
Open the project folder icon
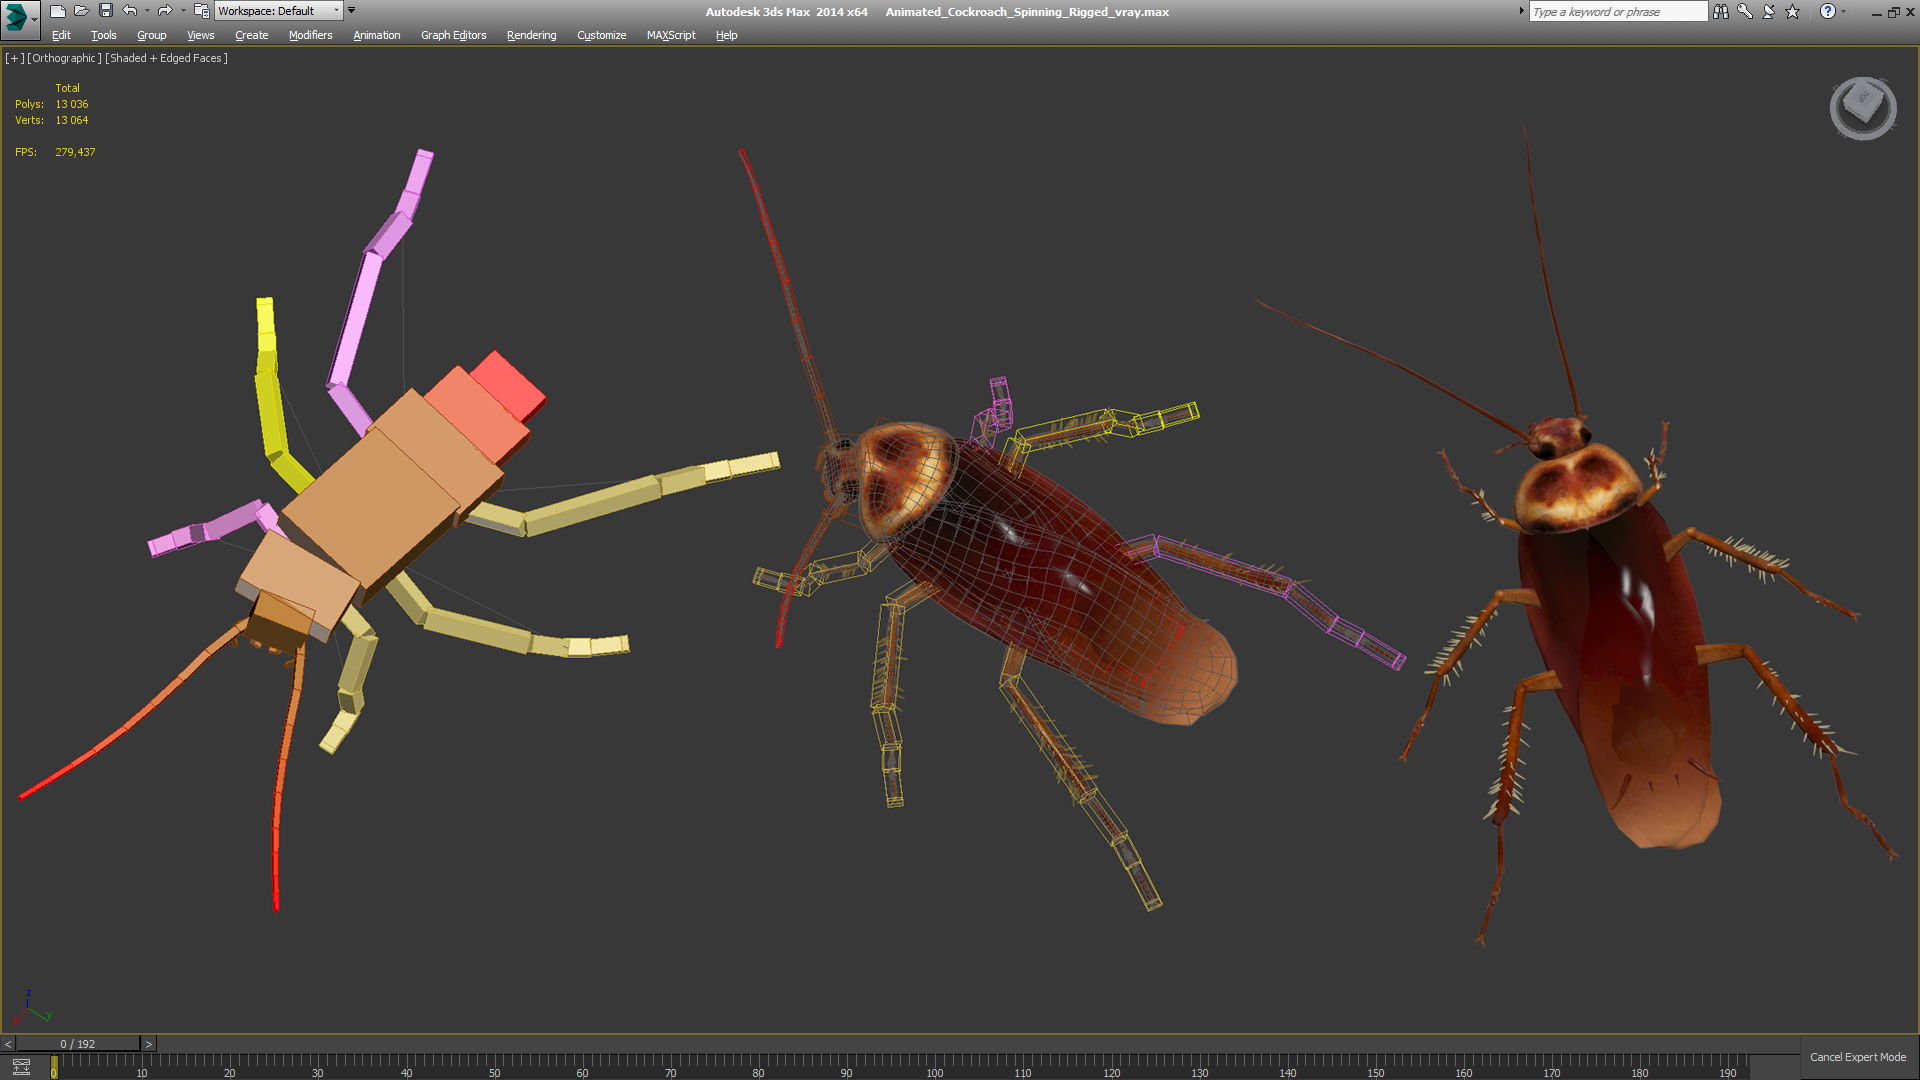pos(201,11)
